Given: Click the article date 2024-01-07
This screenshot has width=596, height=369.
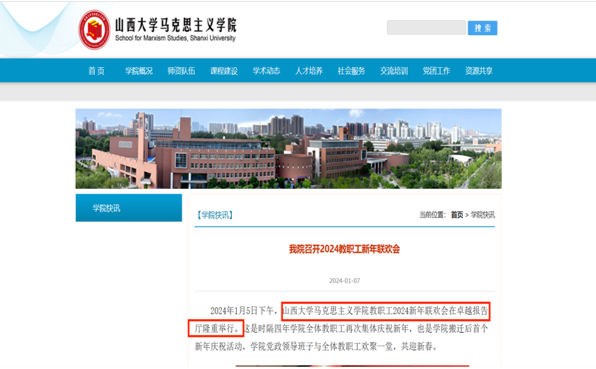Looking at the screenshot, I should click(x=344, y=281).
